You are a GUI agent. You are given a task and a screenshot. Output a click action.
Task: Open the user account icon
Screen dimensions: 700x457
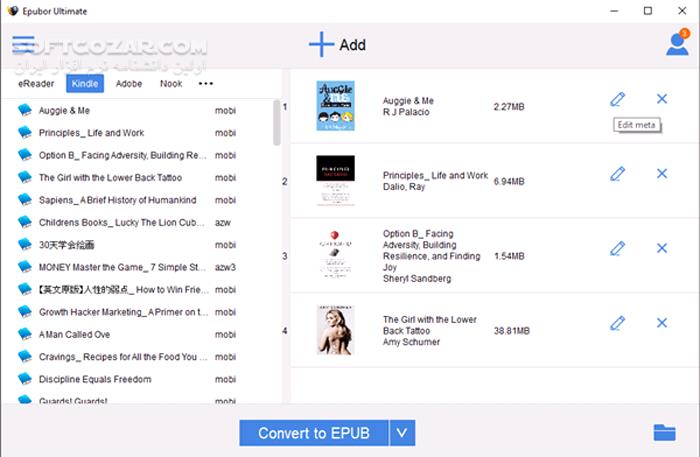click(x=677, y=44)
